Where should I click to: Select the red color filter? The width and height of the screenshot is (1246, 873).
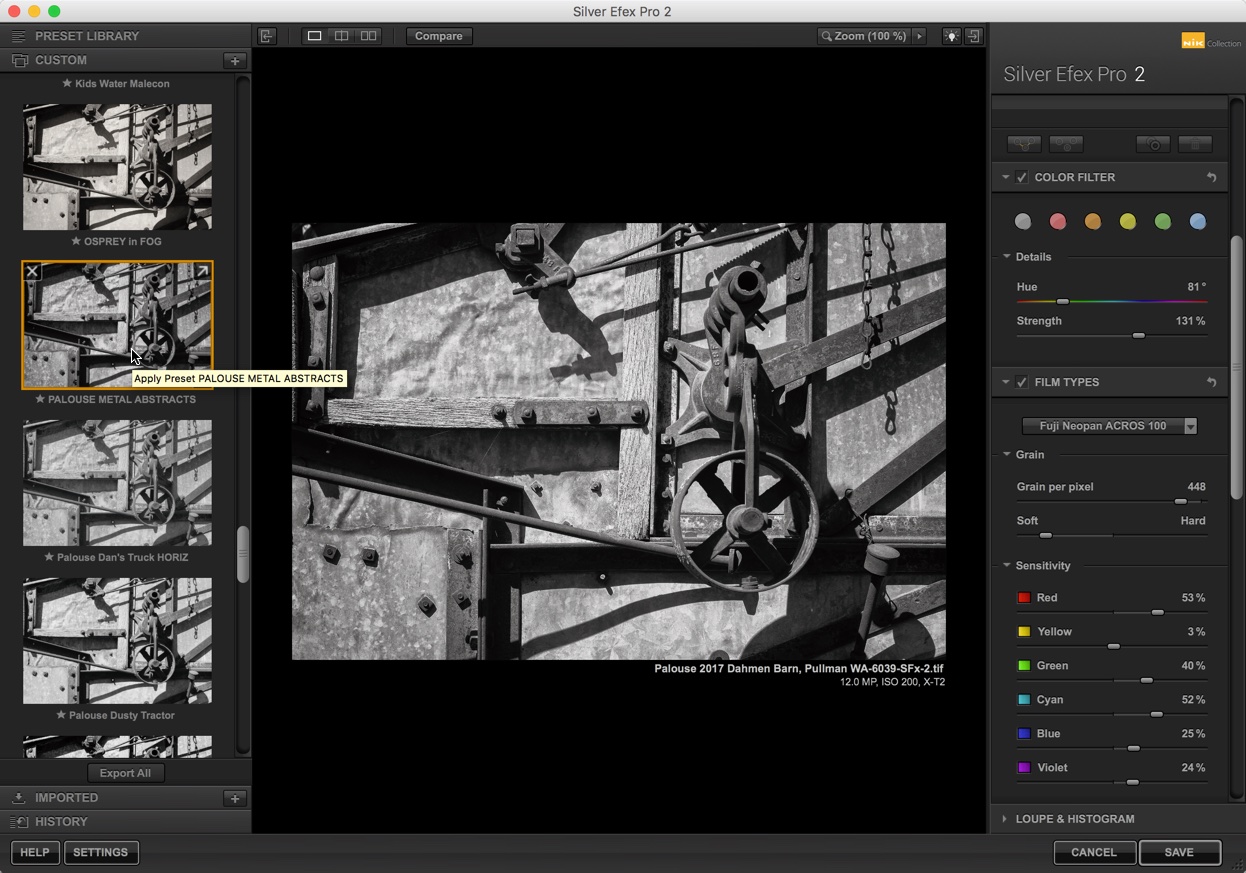click(1057, 222)
